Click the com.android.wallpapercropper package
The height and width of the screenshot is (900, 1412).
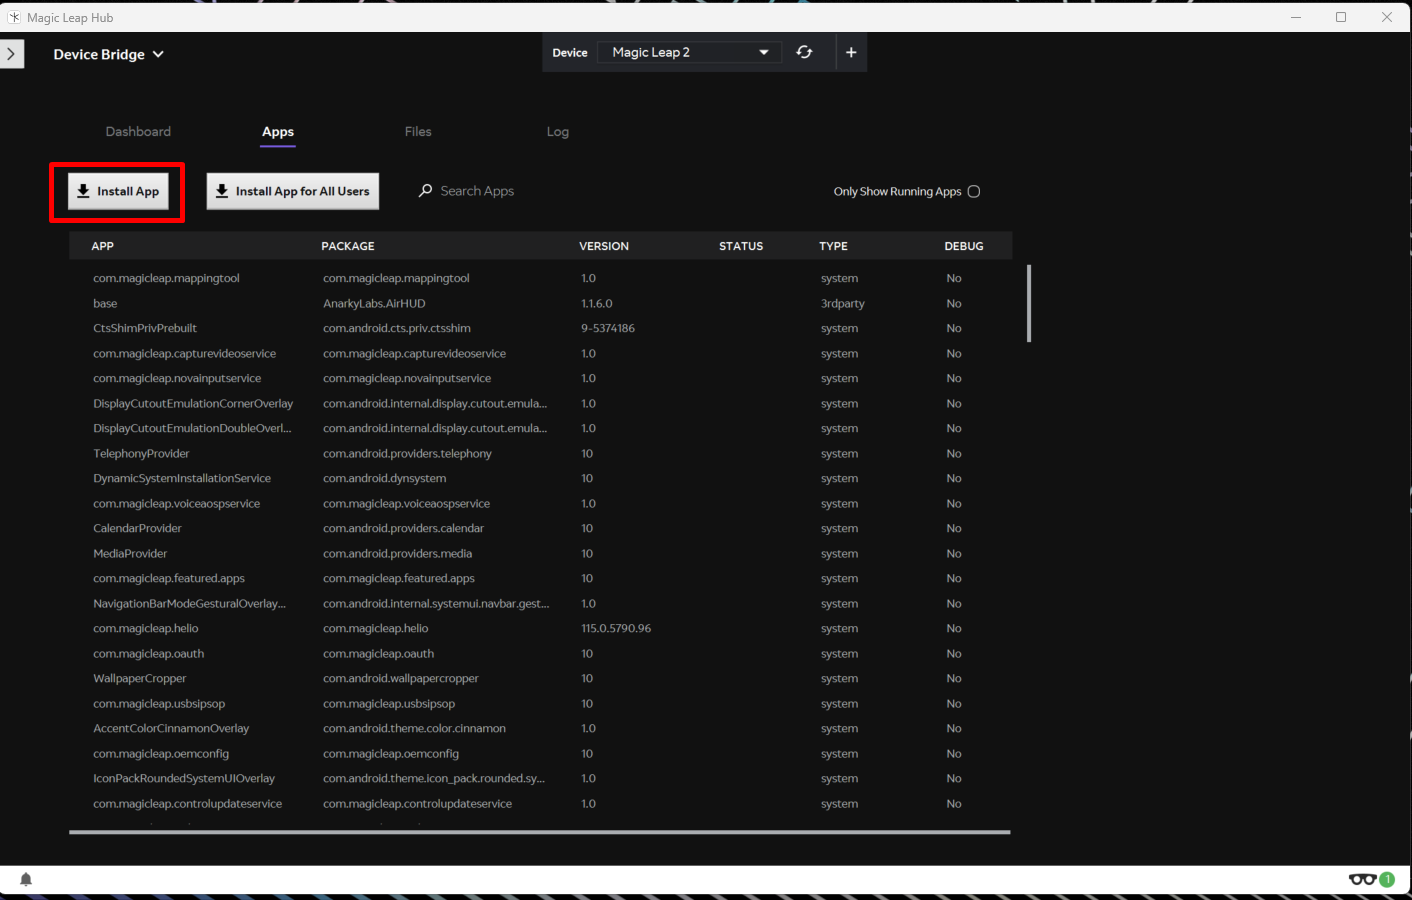400,678
